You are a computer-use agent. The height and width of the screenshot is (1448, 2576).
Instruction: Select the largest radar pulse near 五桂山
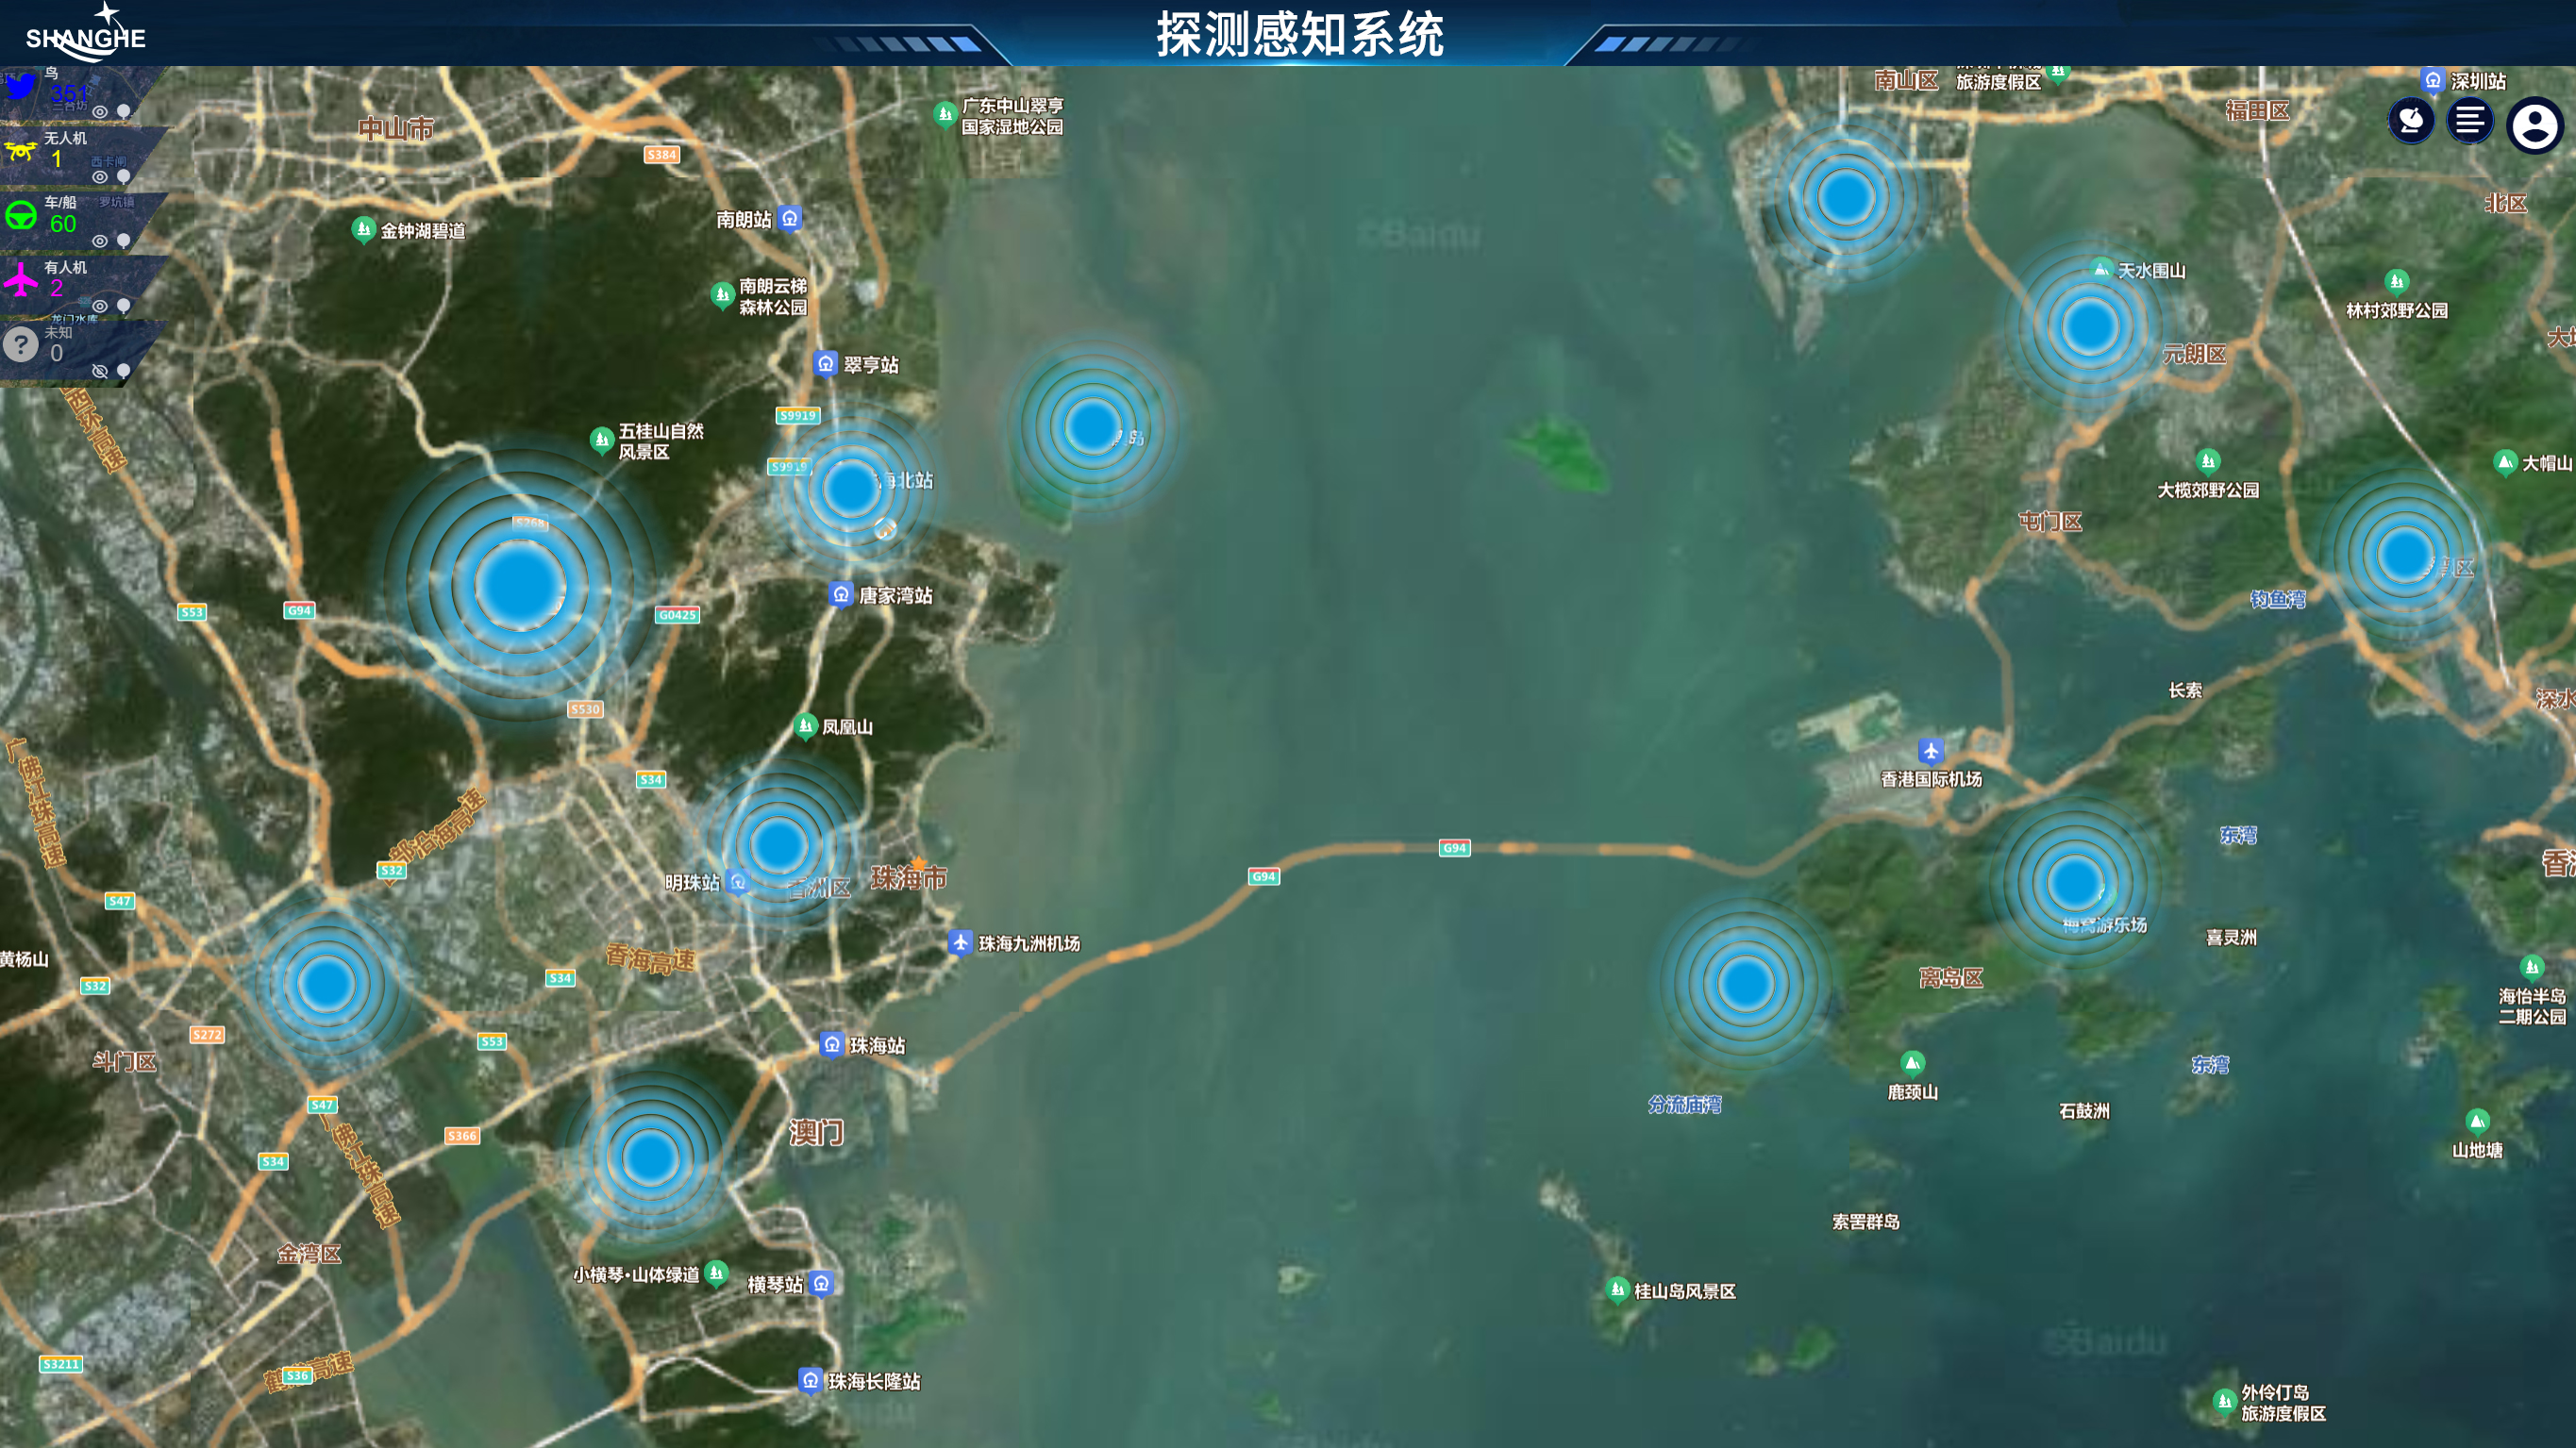[520, 585]
